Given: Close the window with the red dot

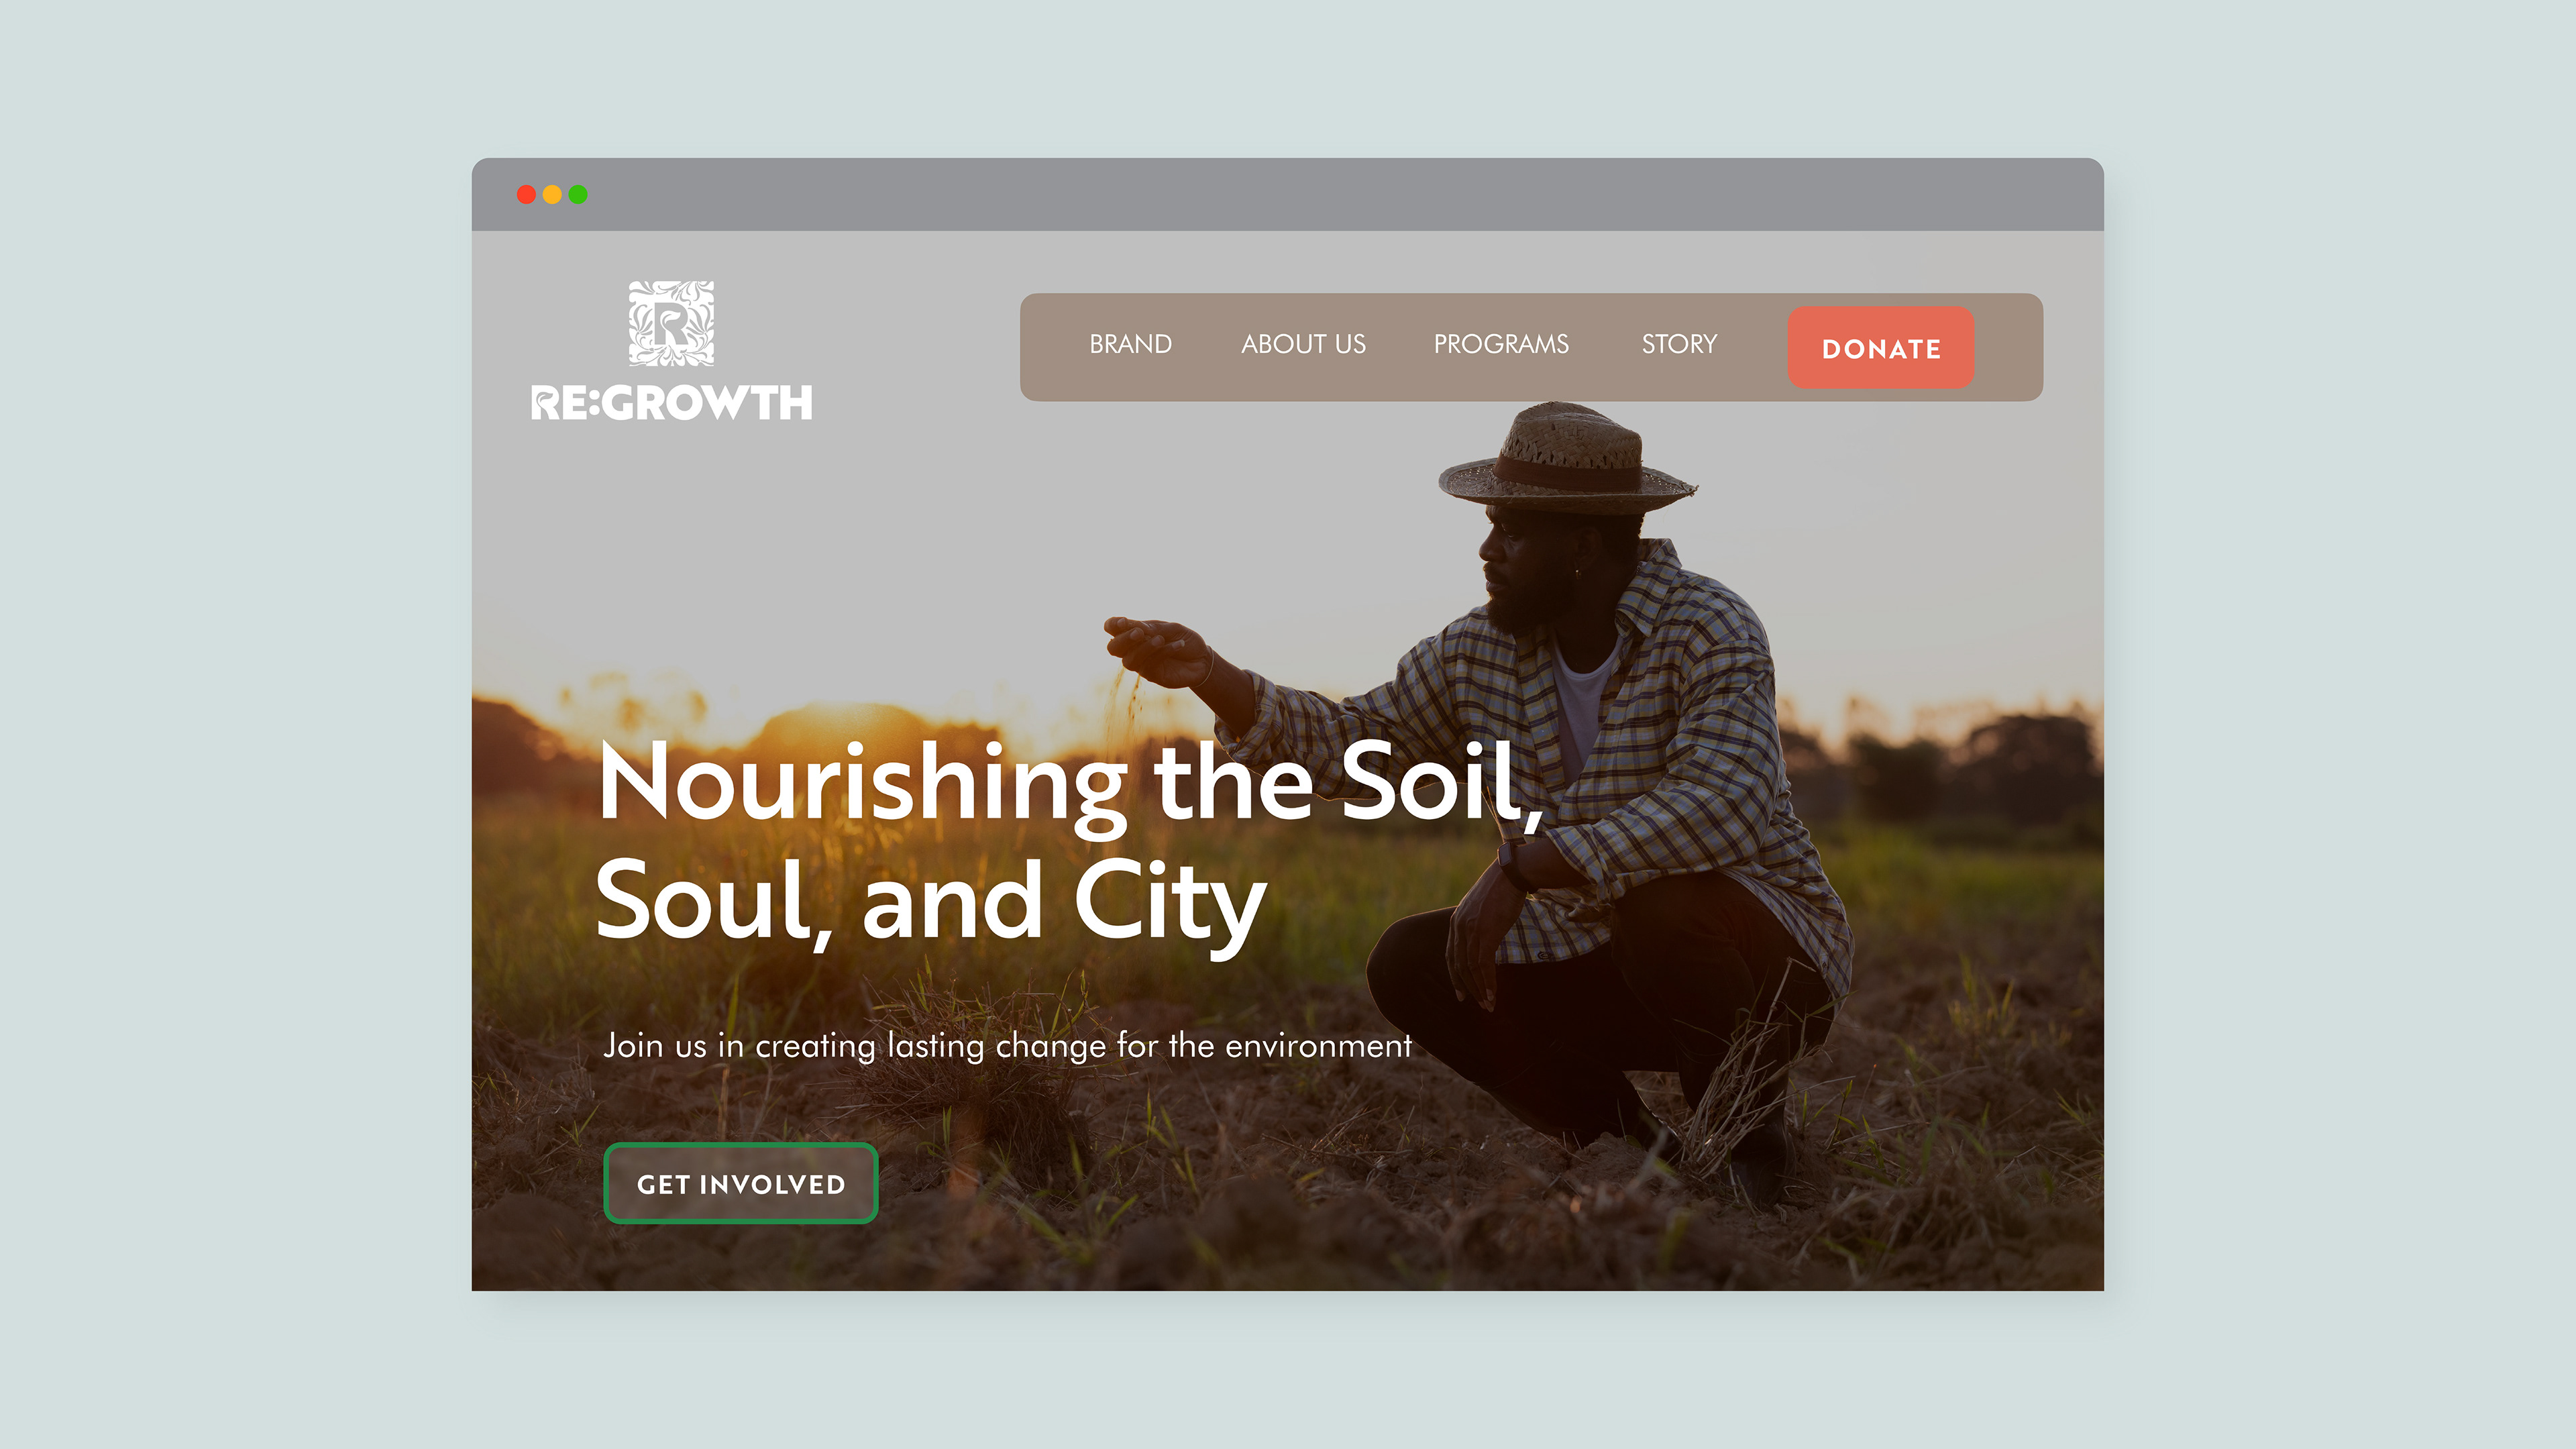Looking at the screenshot, I should click(526, 194).
